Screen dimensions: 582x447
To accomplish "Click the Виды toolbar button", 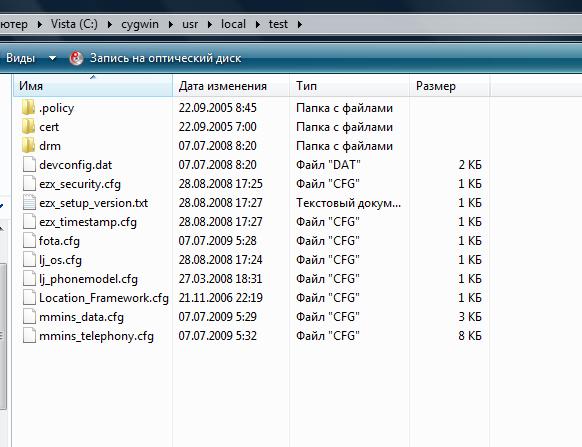I will coord(20,58).
